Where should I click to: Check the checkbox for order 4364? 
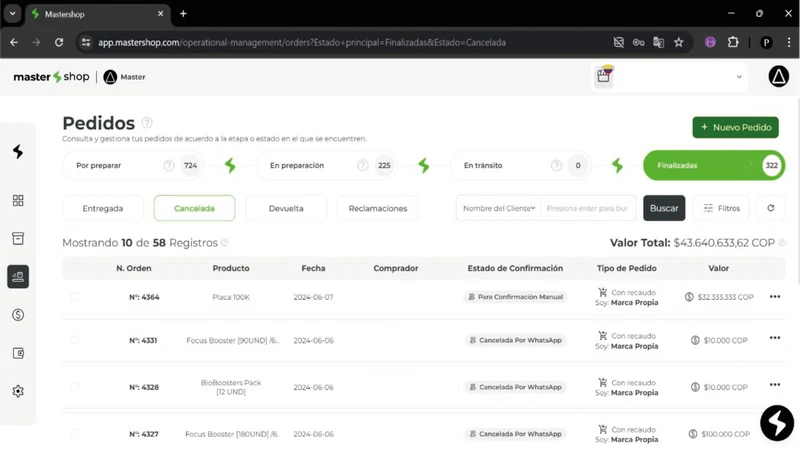74,296
